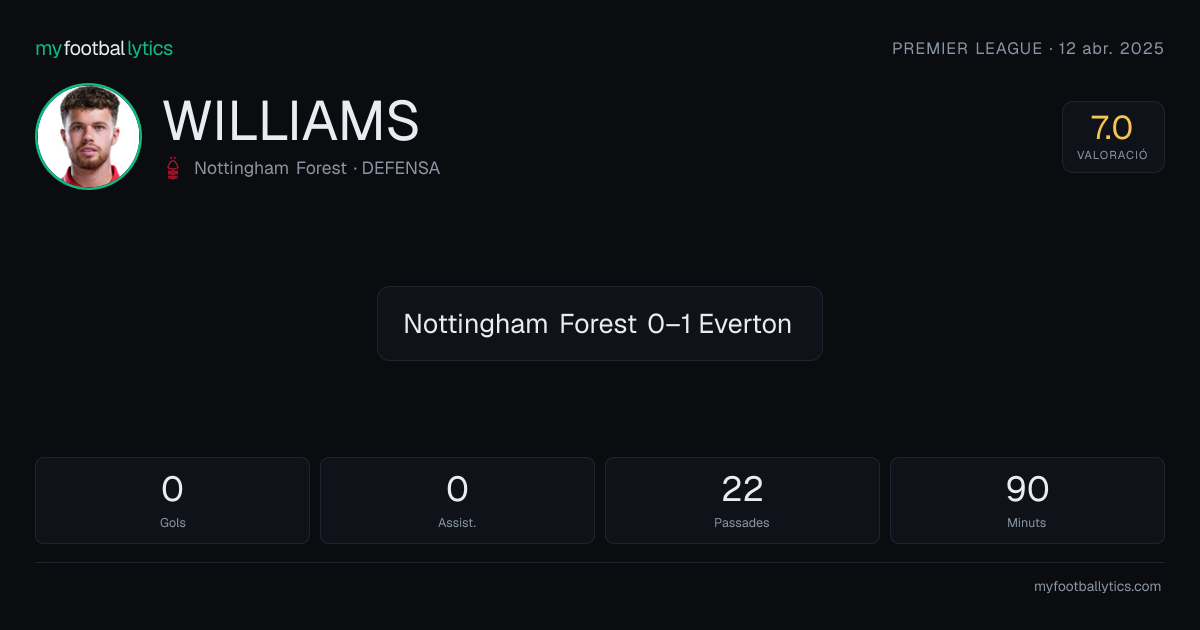Select the WILLIAMS player name heading

coord(291,121)
